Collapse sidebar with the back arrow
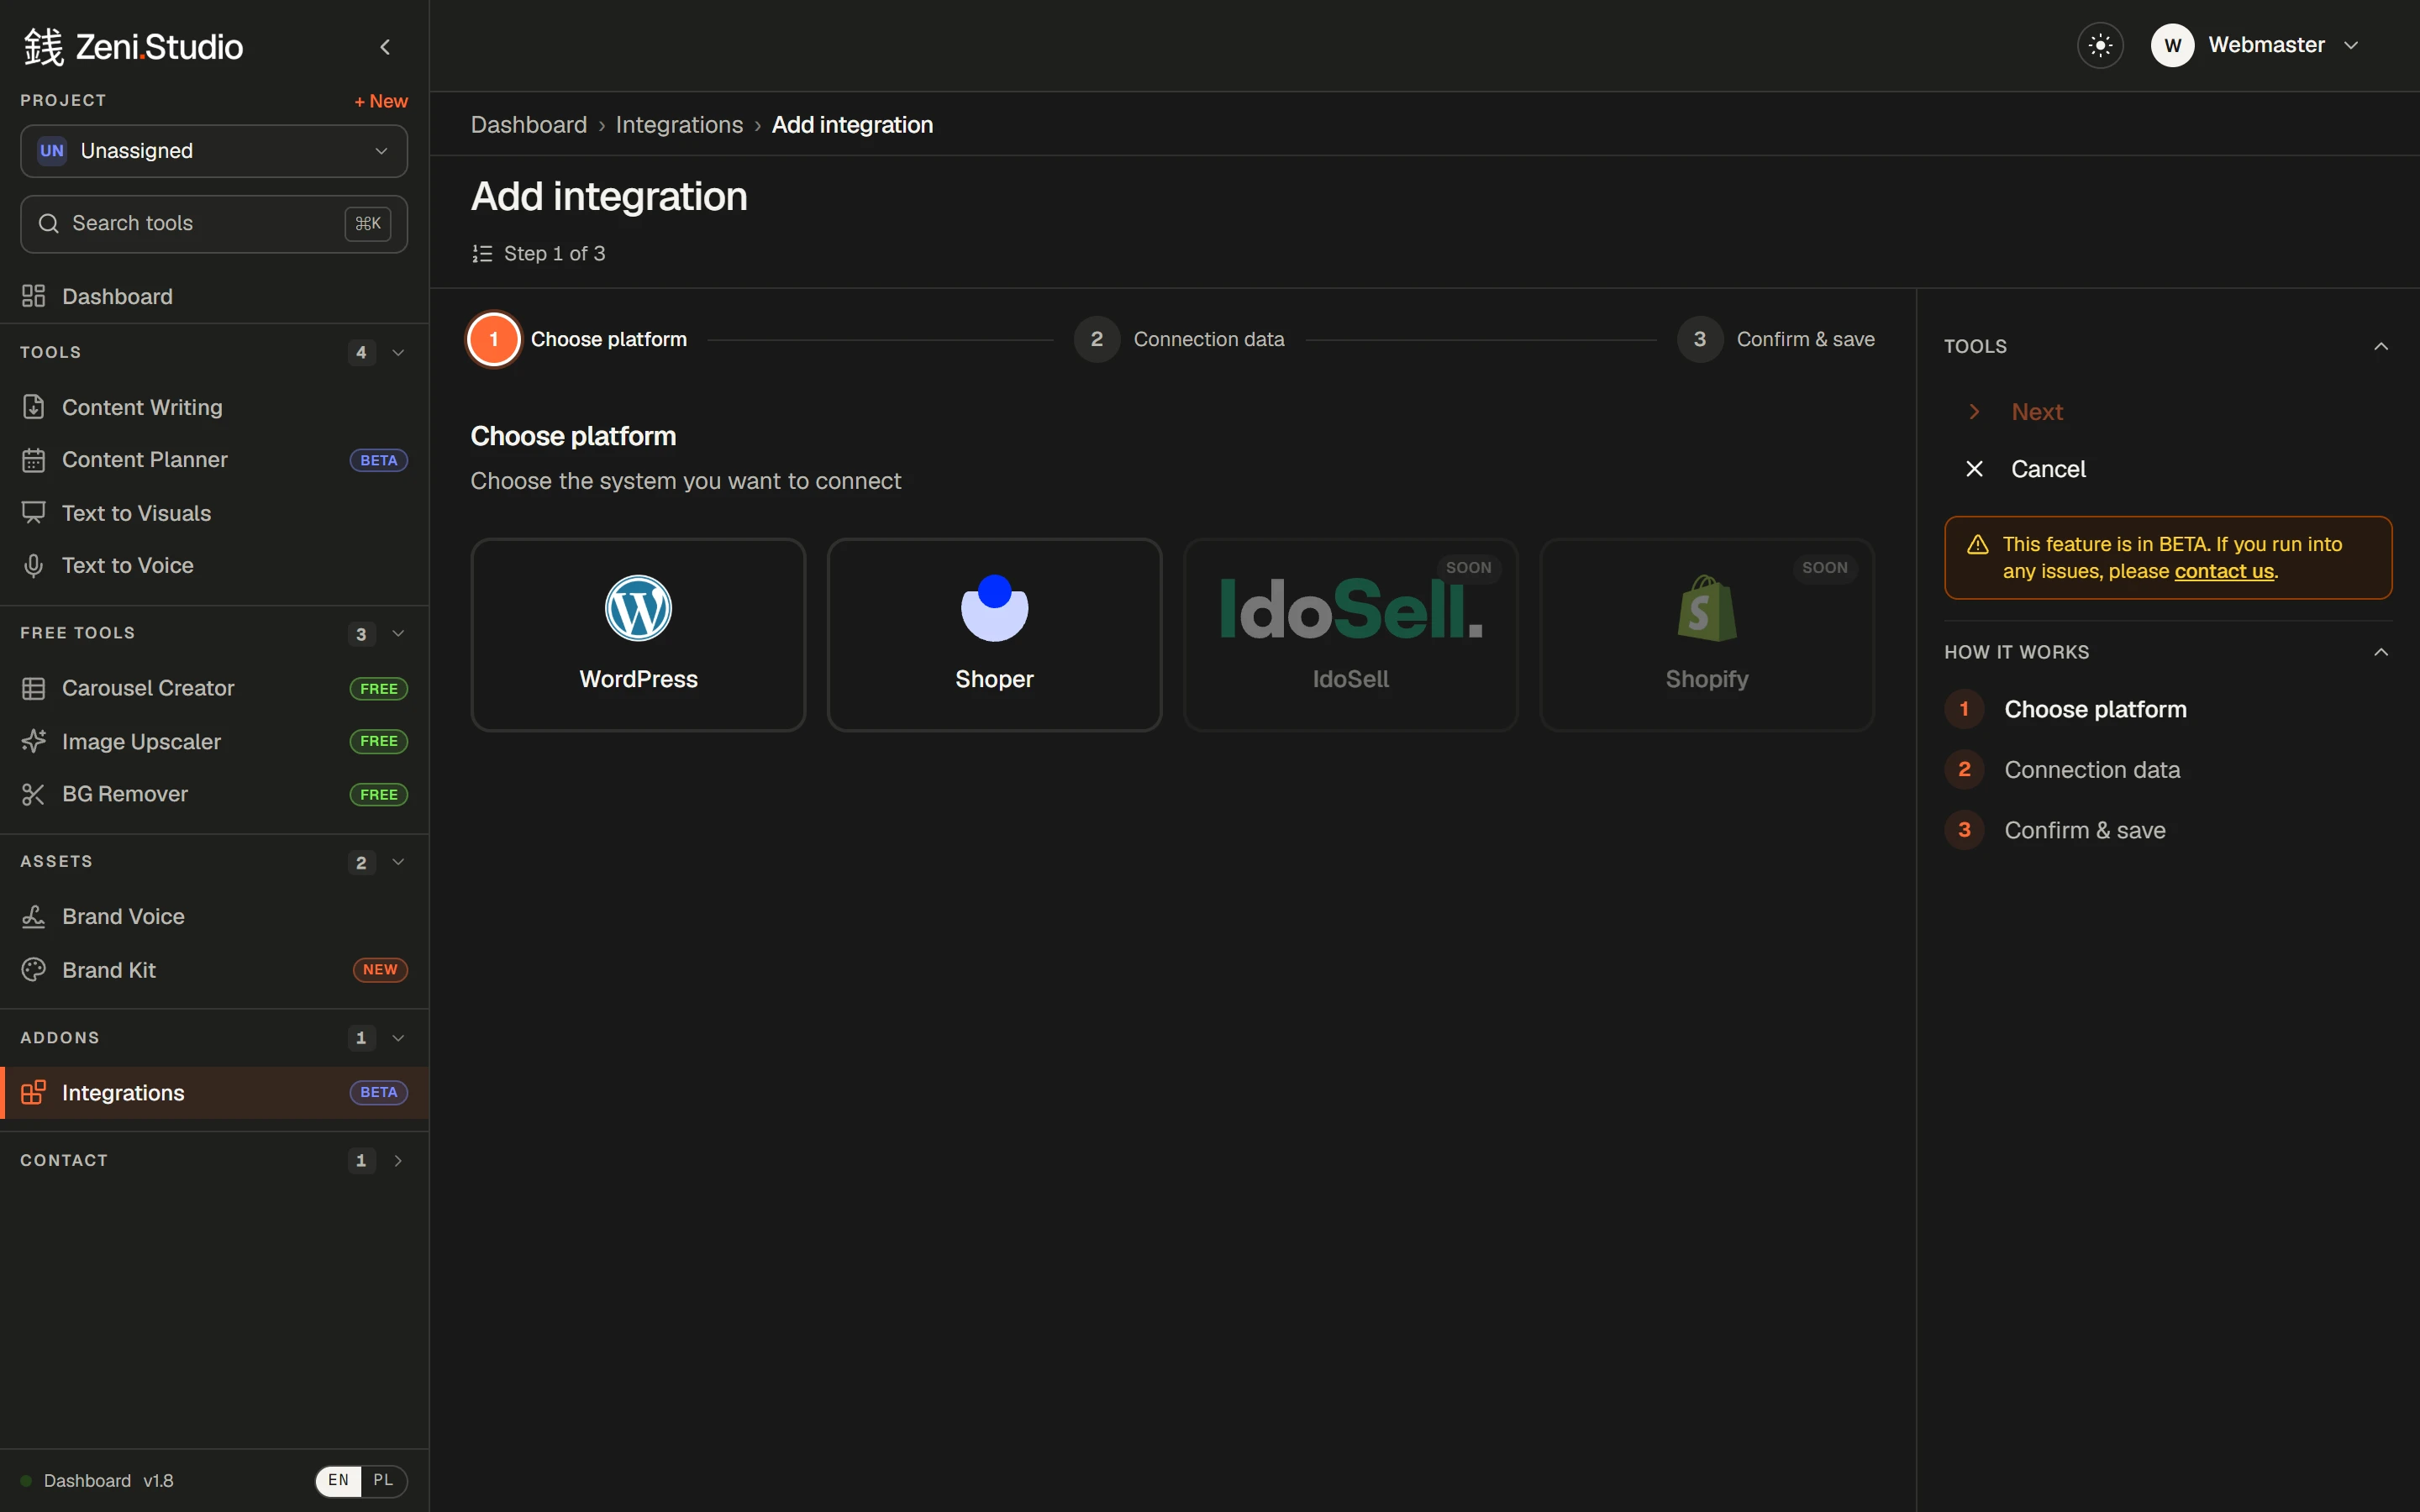The height and width of the screenshot is (1512, 2420). point(385,47)
